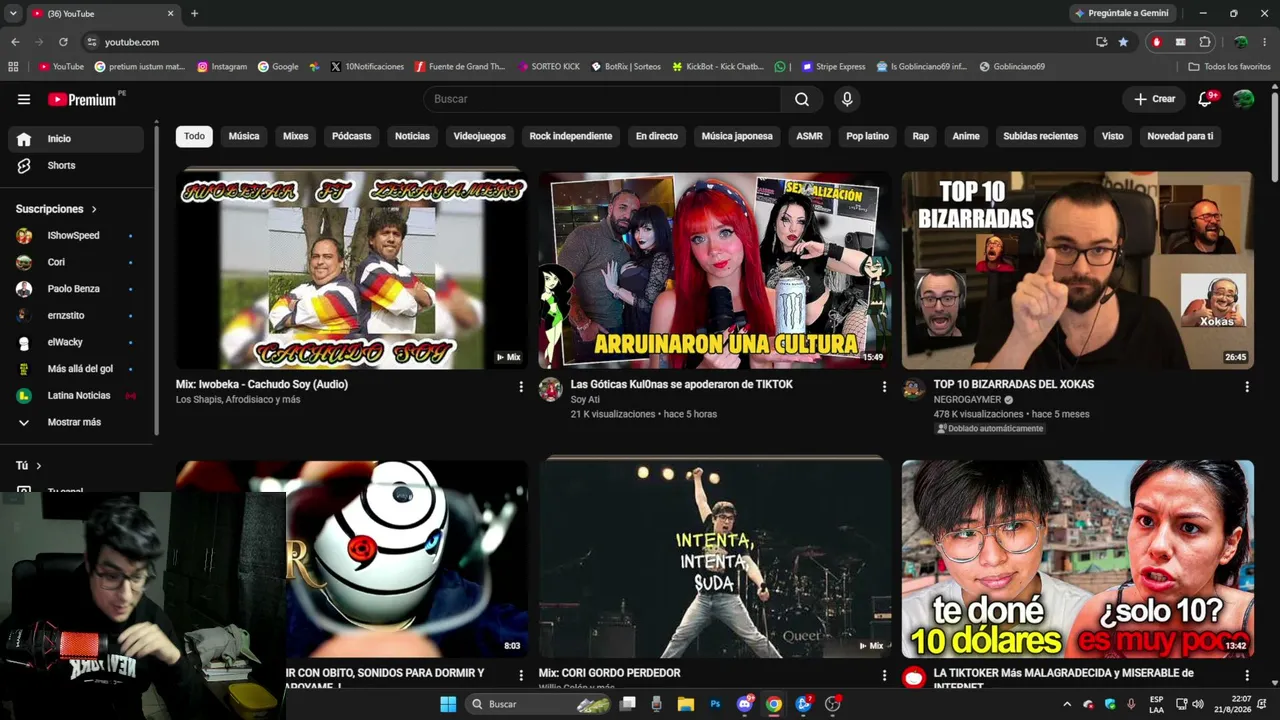Open the notifications bell

click(1206, 99)
